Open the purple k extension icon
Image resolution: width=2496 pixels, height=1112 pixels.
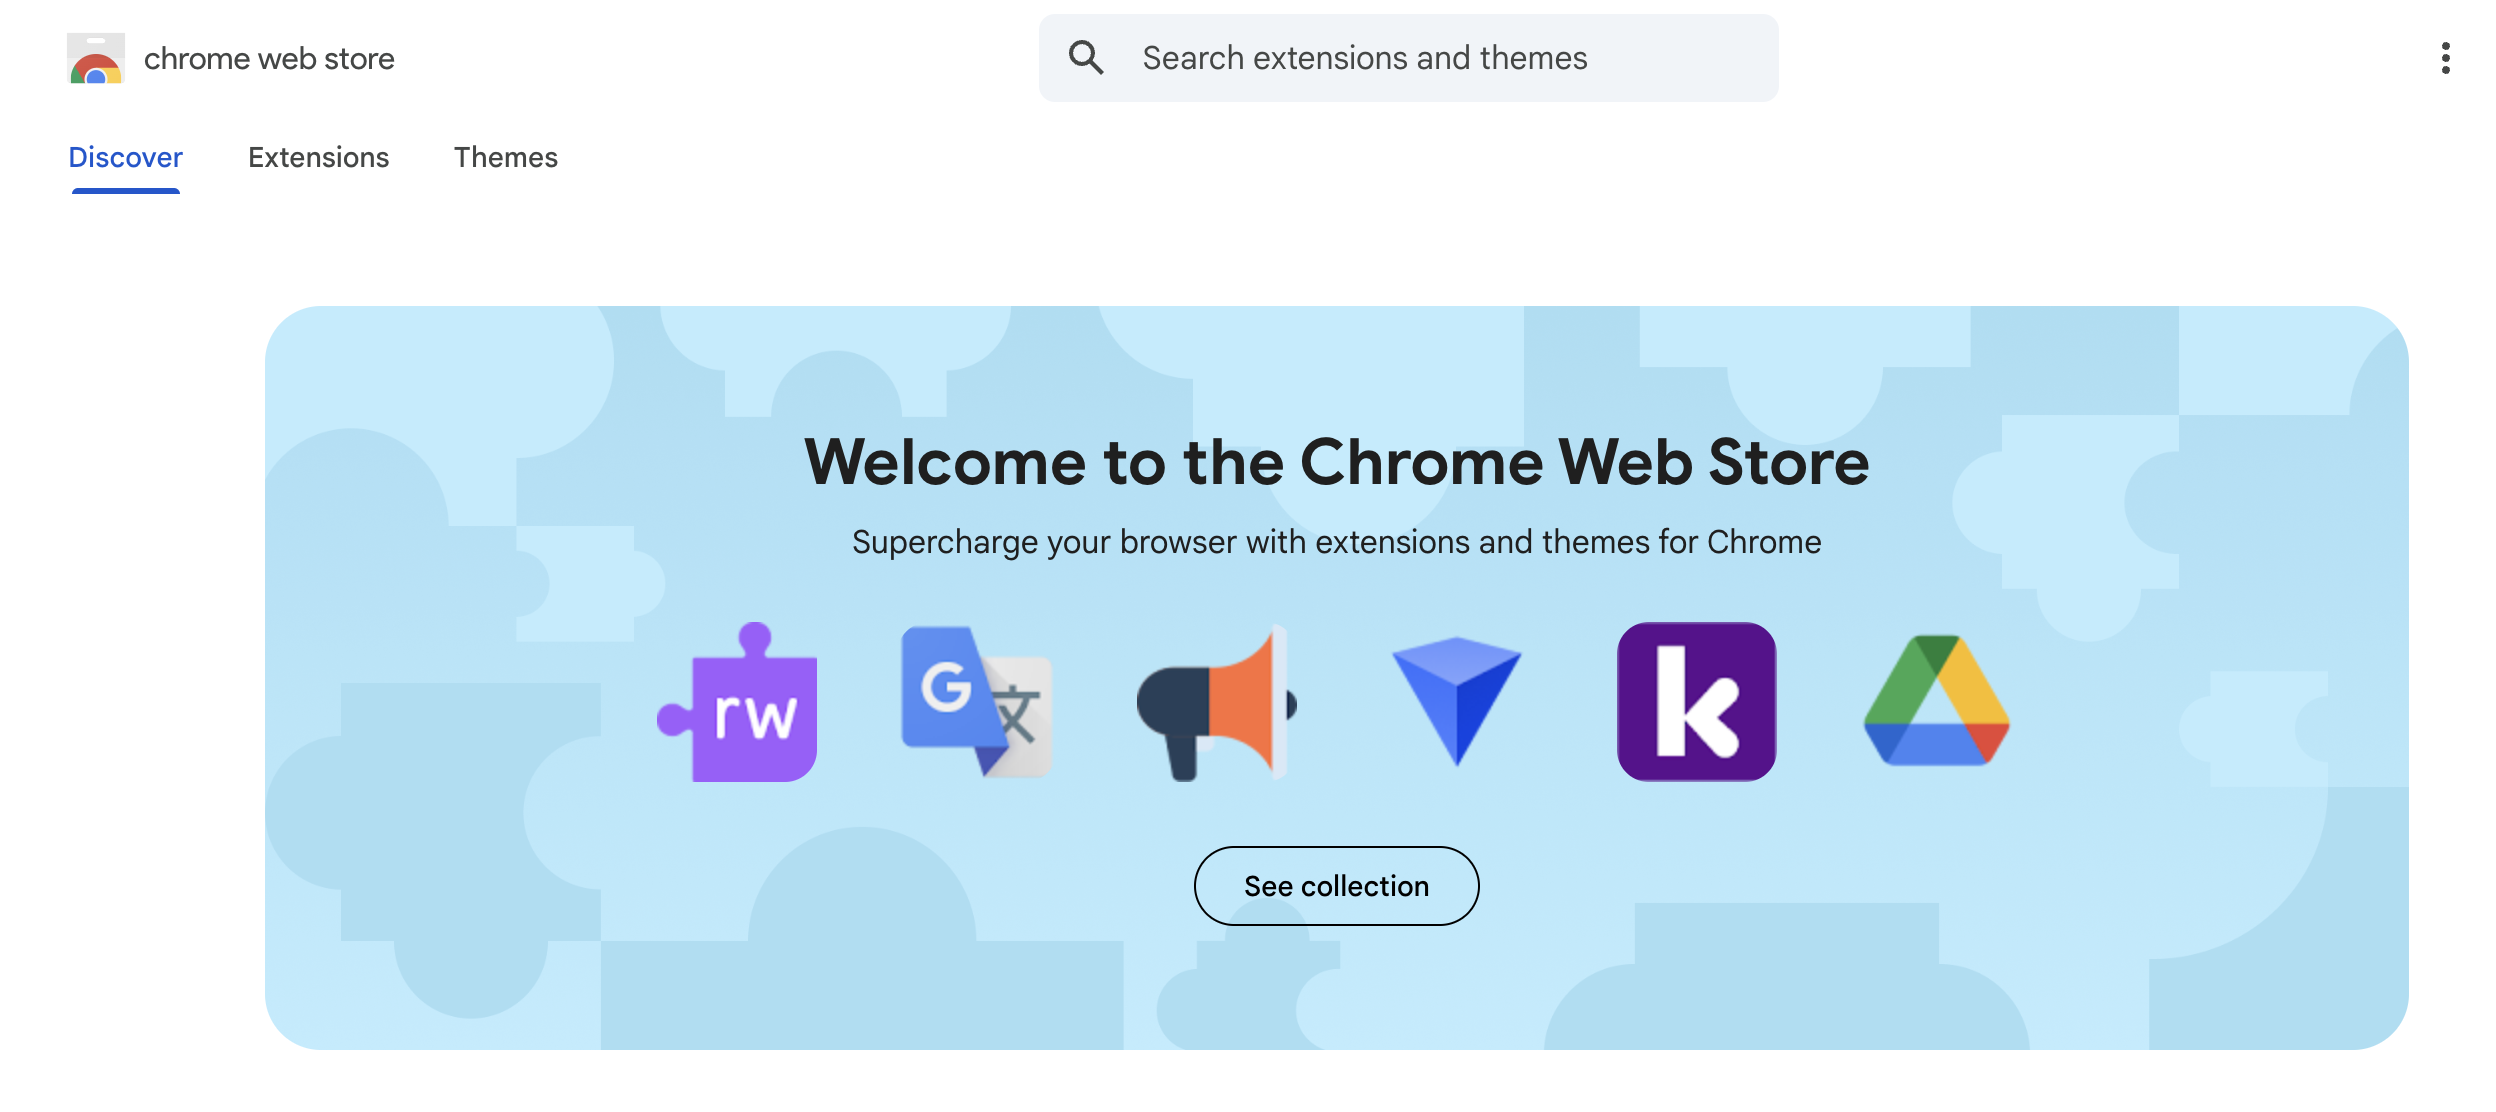[x=1696, y=702]
